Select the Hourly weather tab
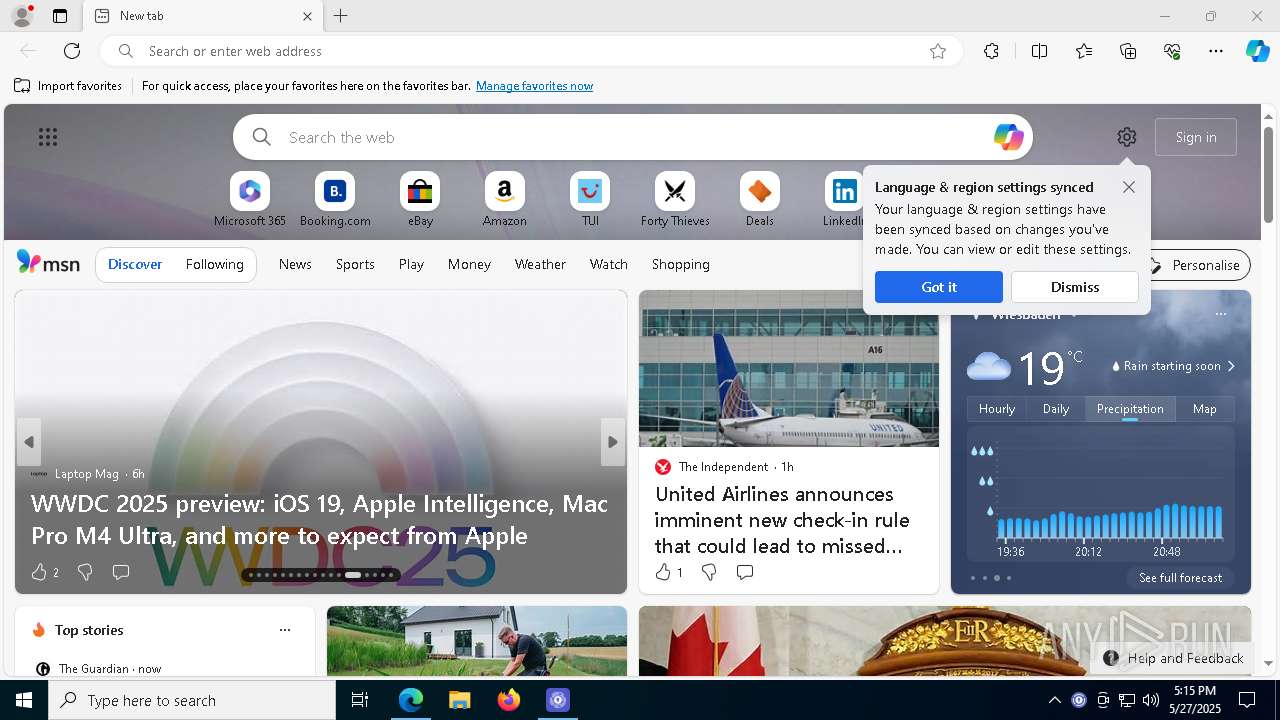Image resolution: width=1280 pixels, height=720 pixels. point(997,409)
